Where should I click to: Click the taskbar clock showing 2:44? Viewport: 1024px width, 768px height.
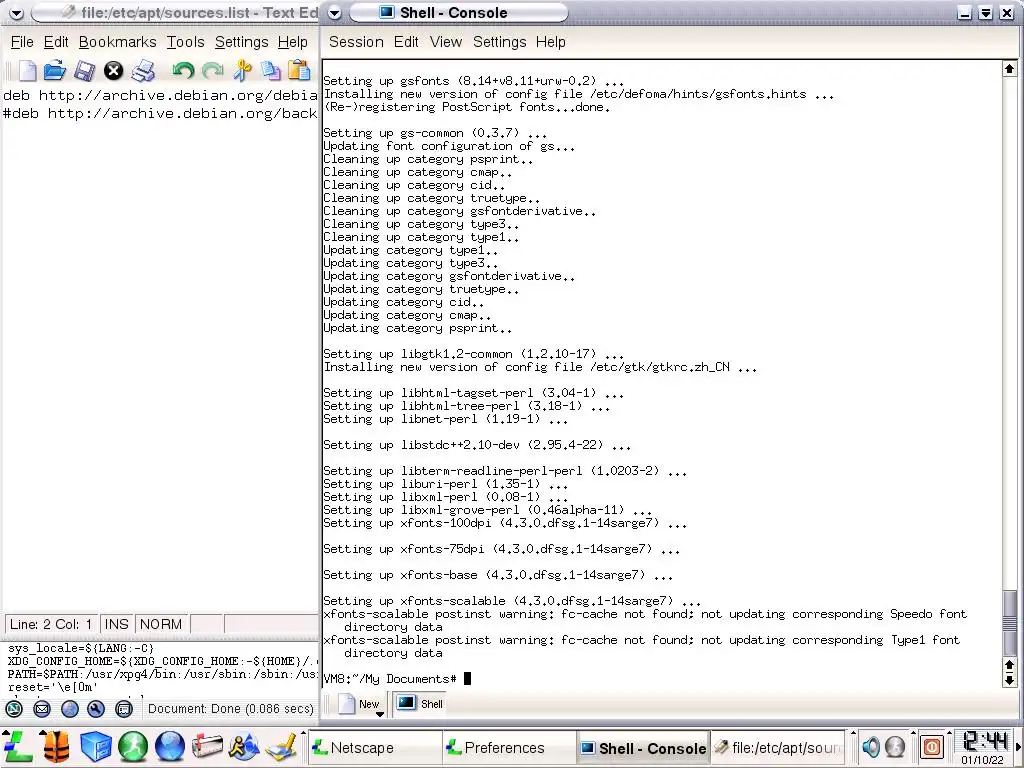[x=983, y=741]
